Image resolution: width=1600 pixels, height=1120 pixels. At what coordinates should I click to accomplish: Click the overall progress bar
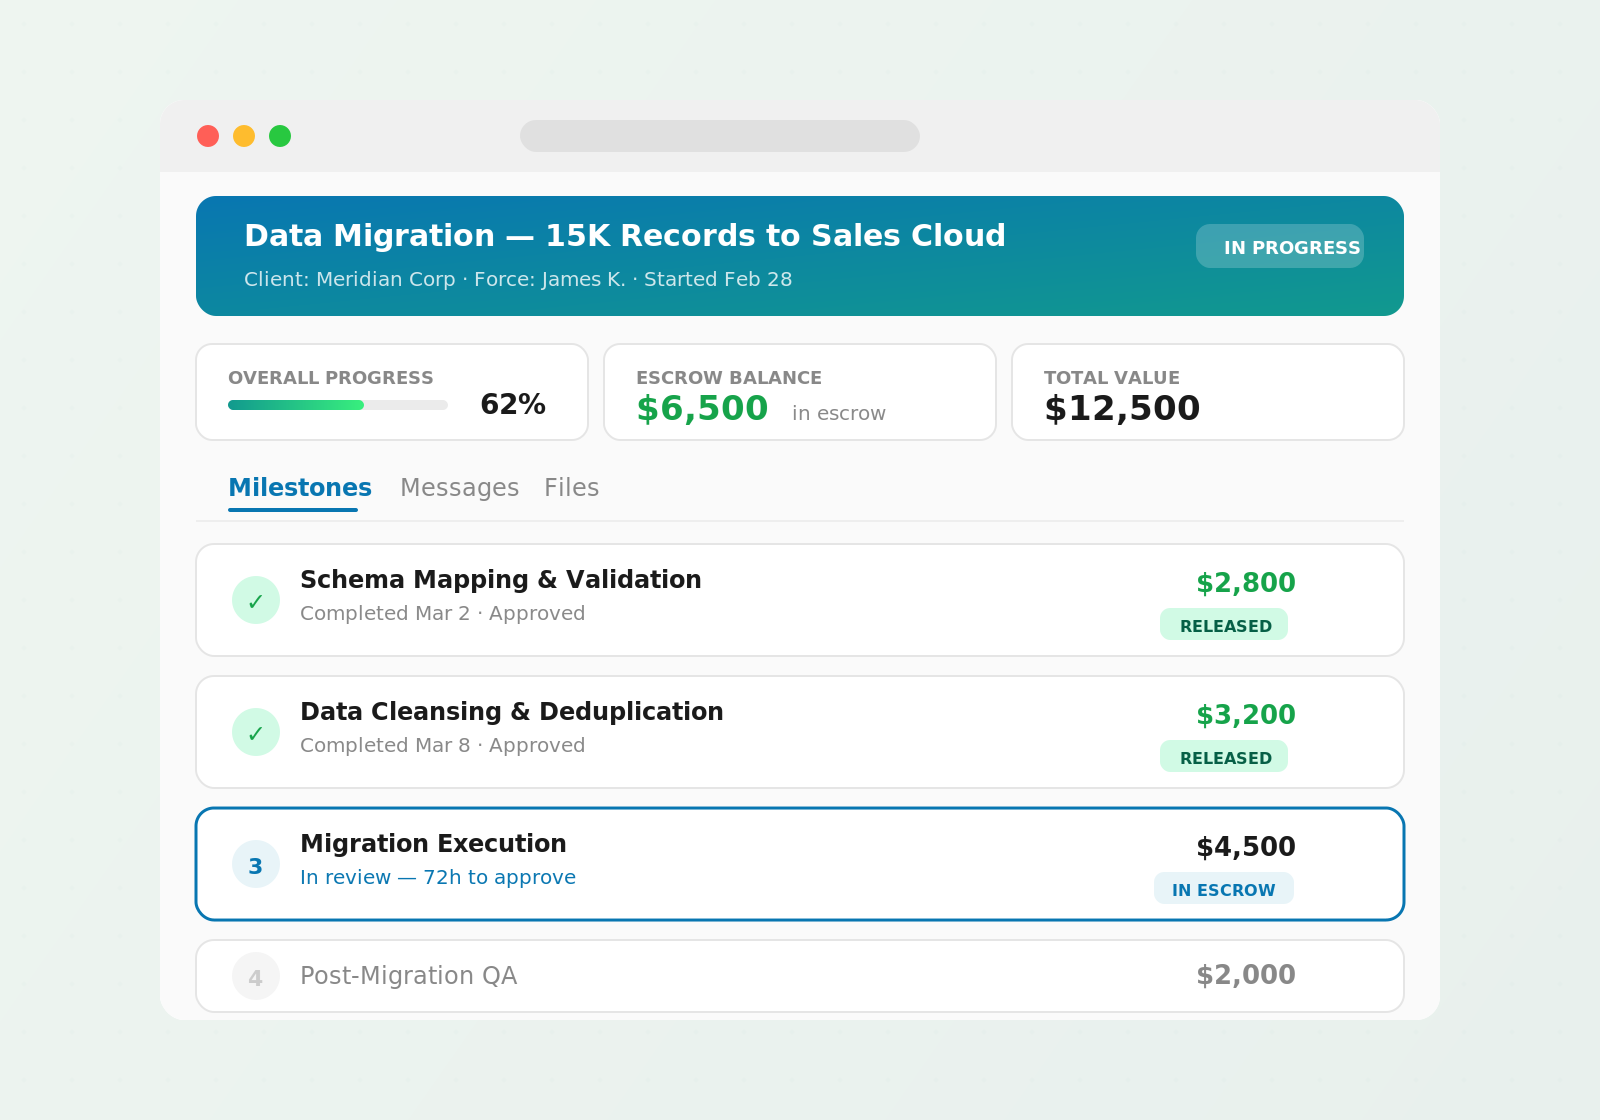click(x=338, y=405)
